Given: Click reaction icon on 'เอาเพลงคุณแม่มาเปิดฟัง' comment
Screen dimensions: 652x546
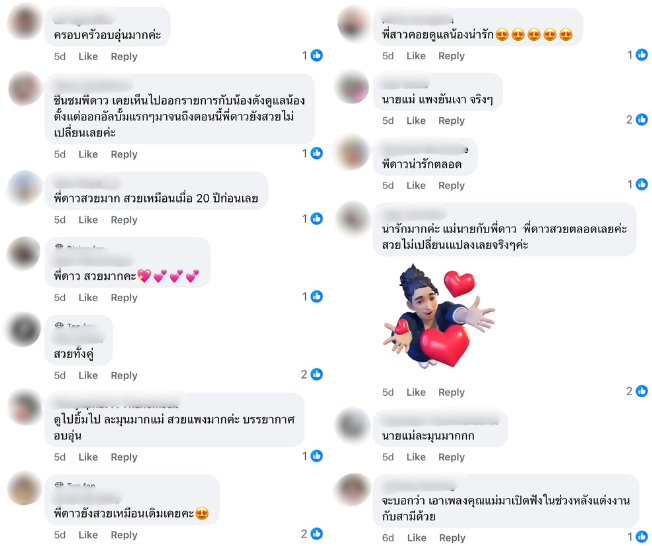Looking at the screenshot, I should click(x=642, y=537).
